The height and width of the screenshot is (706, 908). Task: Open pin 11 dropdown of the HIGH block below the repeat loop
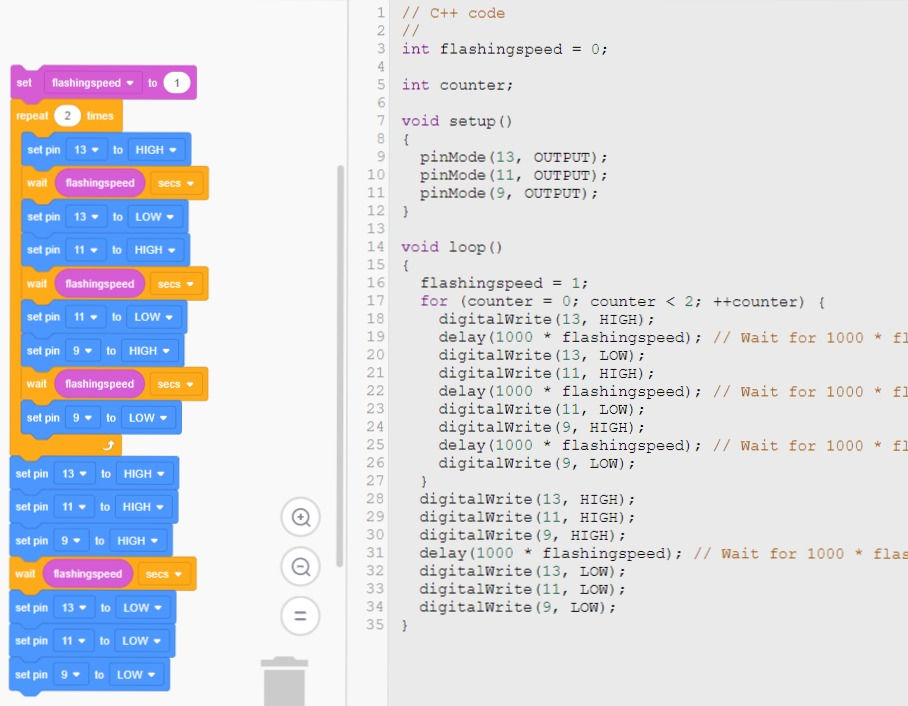pos(74,507)
